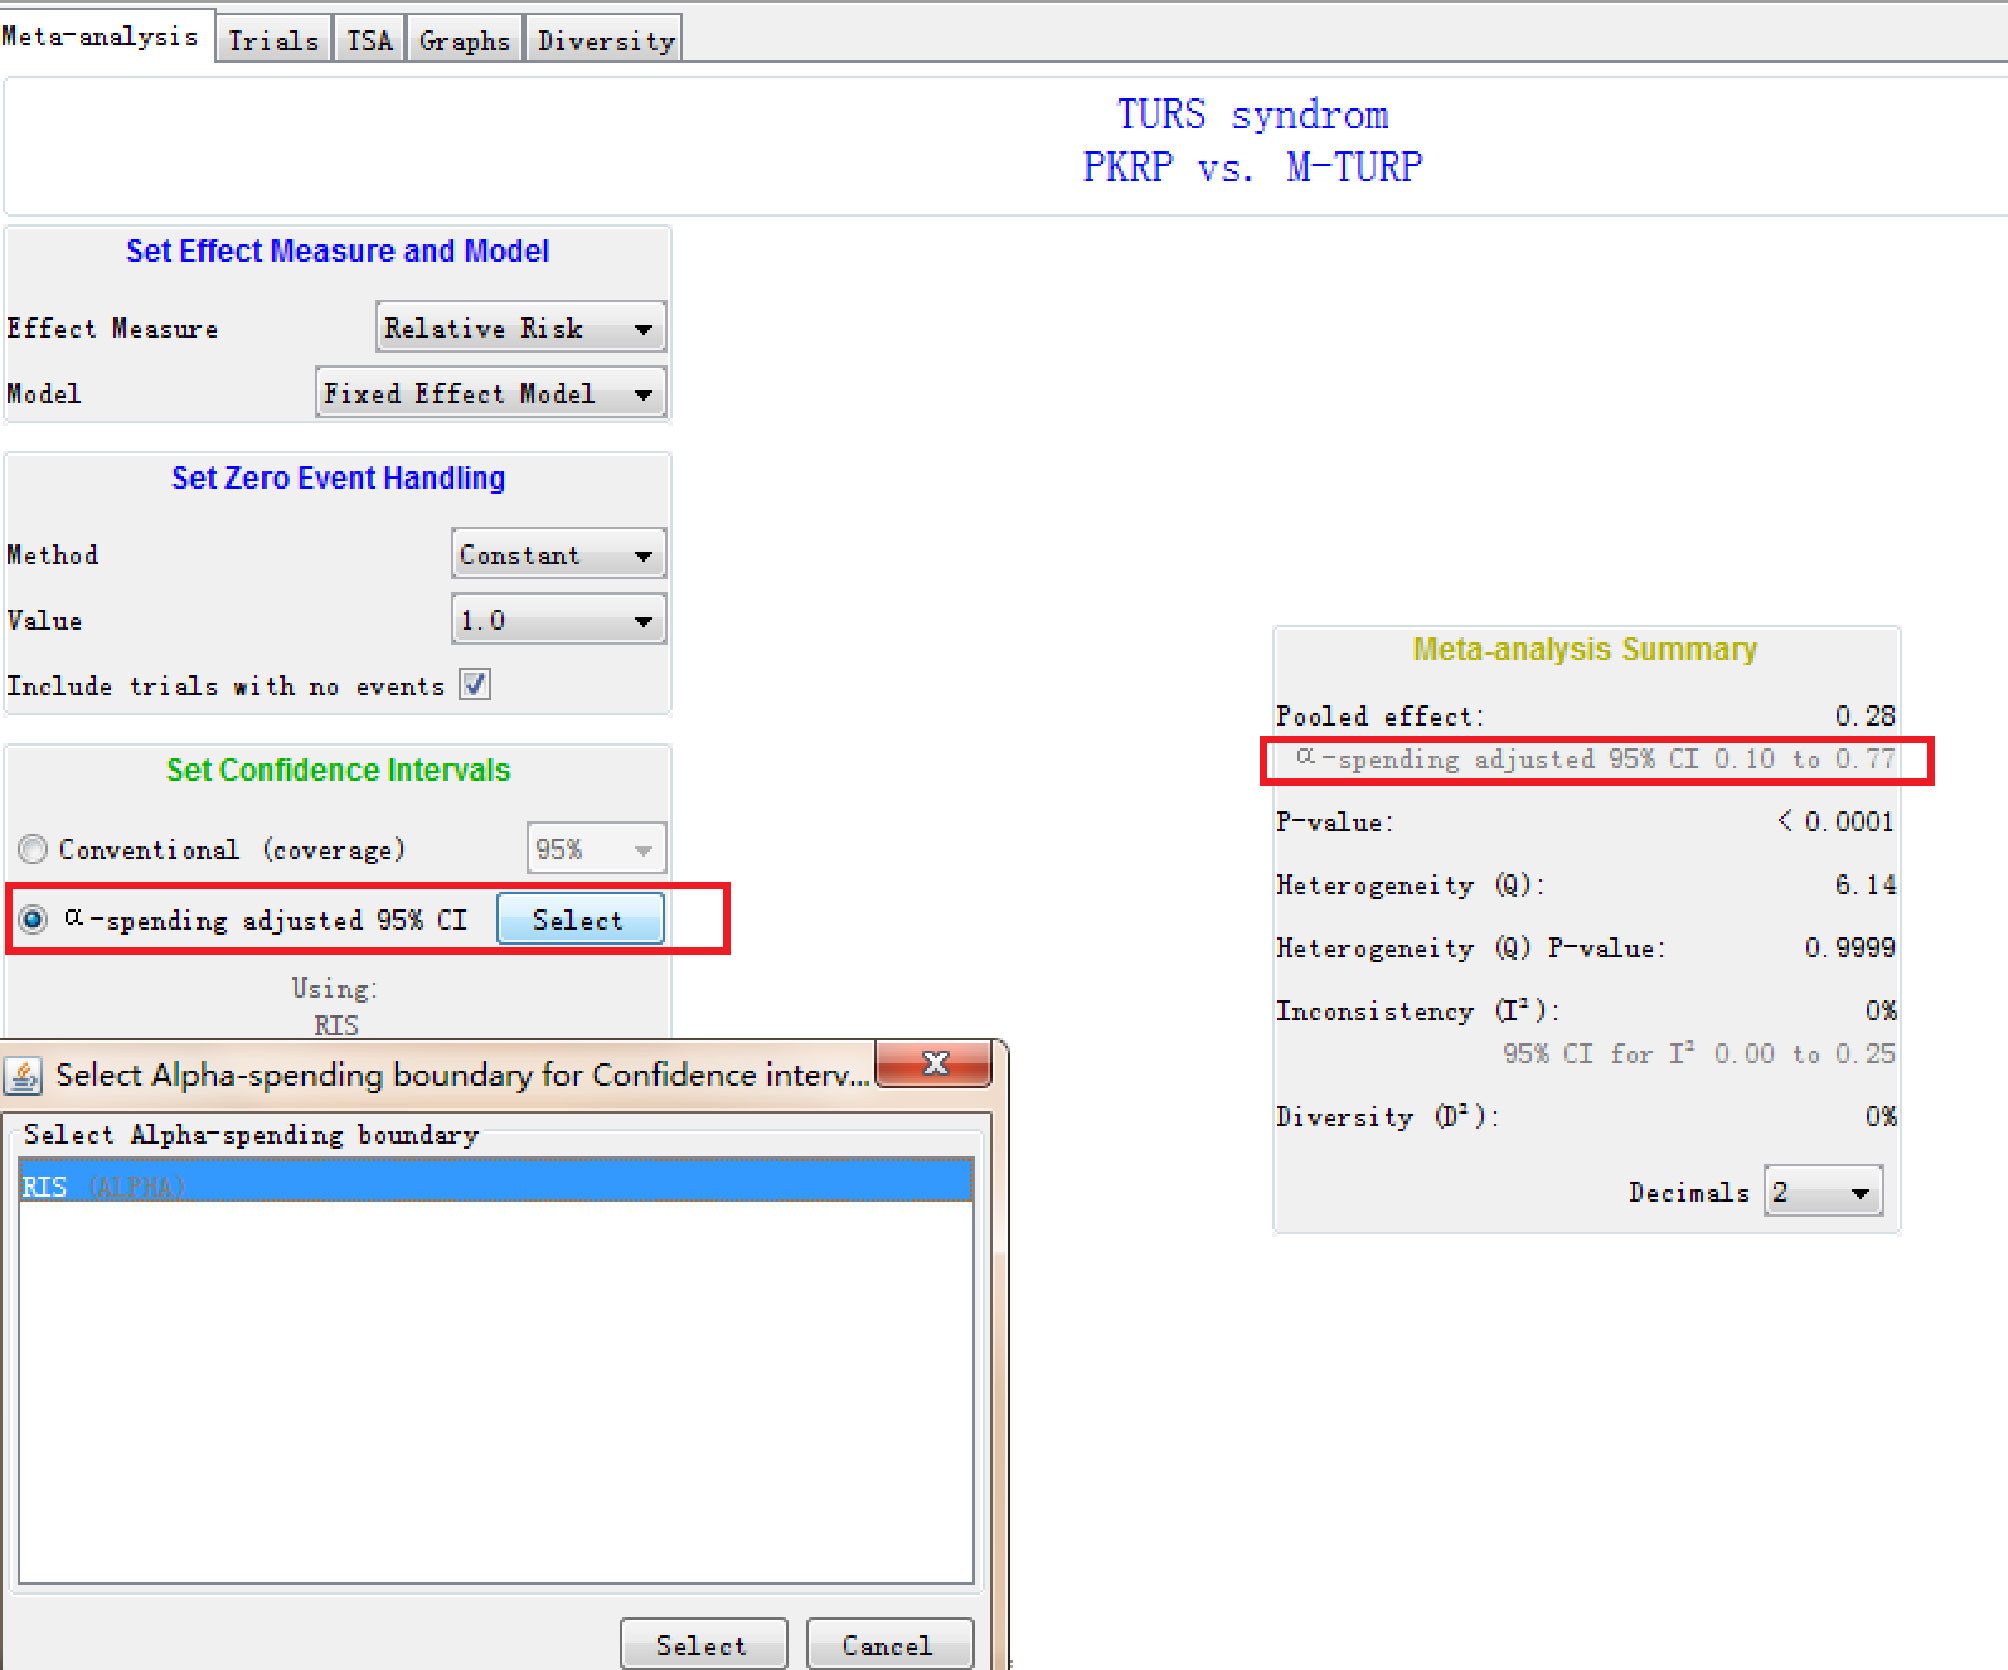The height and width of the screenshot is (1670, 2008).
Task: Click the Java icon in dialog title bar
Action: (24, 1076)
